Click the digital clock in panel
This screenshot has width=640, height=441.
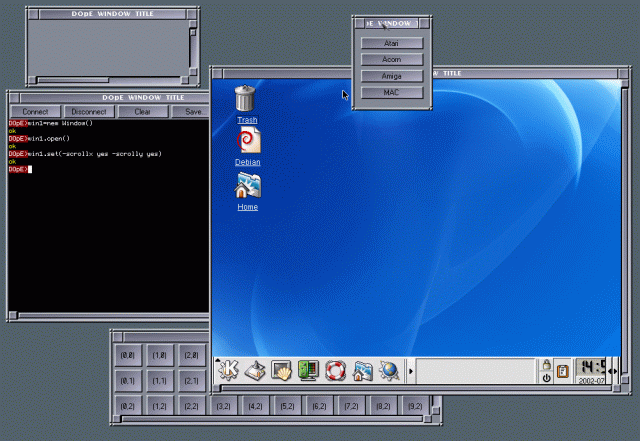(x=590, y=367)
